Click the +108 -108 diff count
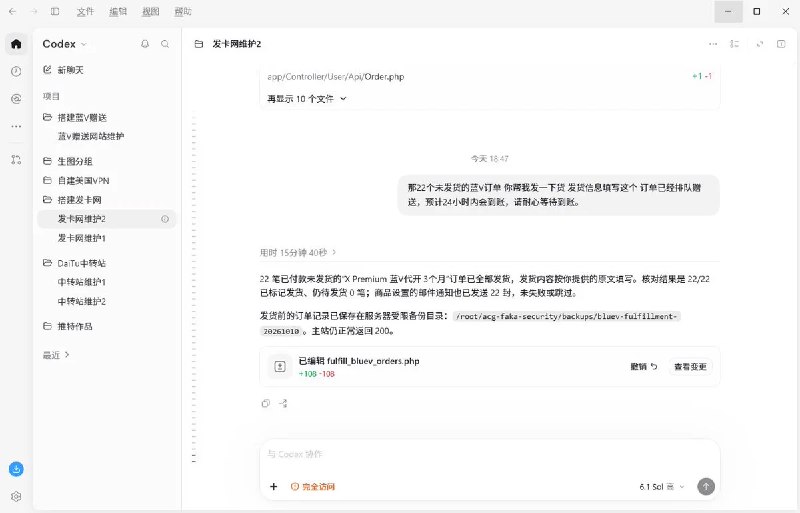Viewport: 800px width, 513px height. pos(316,374)
